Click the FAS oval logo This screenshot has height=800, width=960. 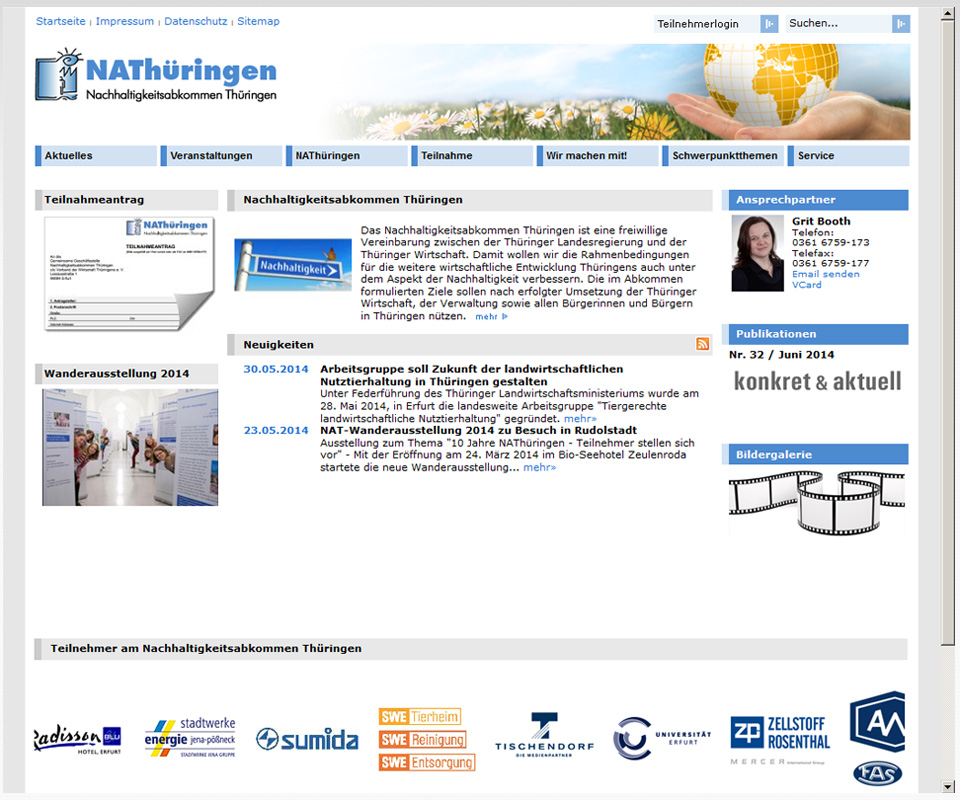877,773
